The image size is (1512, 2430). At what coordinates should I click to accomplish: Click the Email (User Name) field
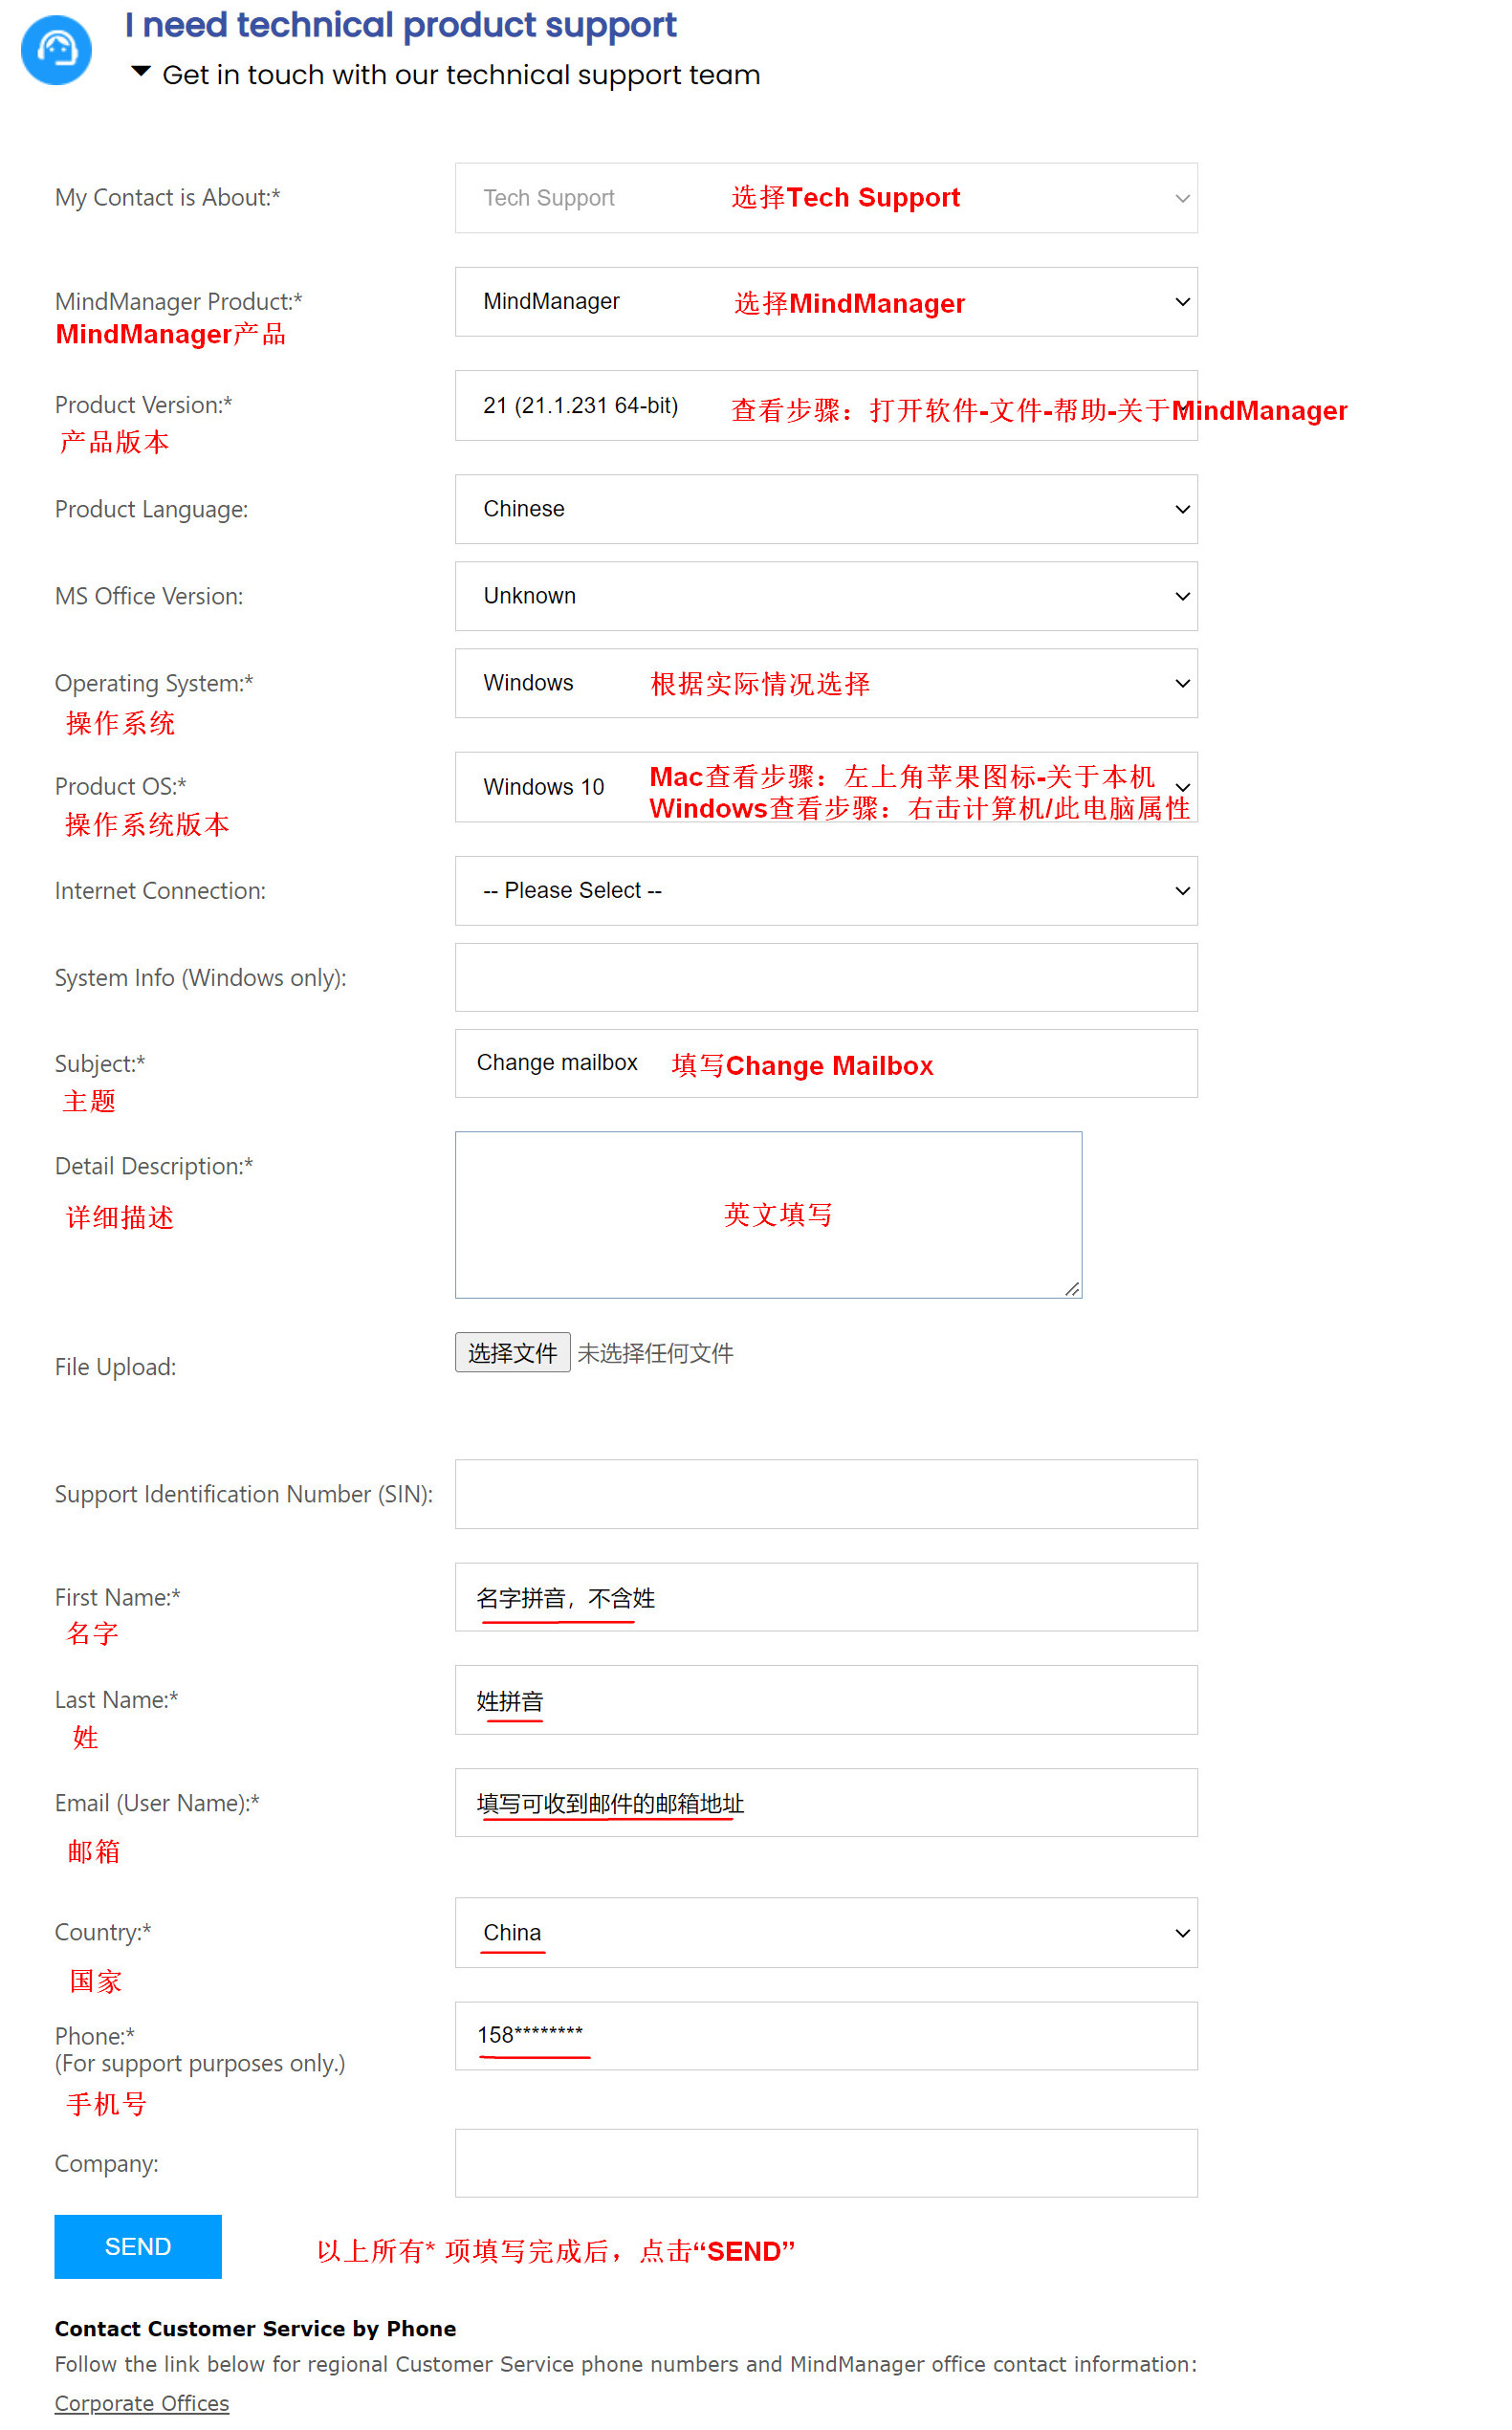tap(825, 1802)
